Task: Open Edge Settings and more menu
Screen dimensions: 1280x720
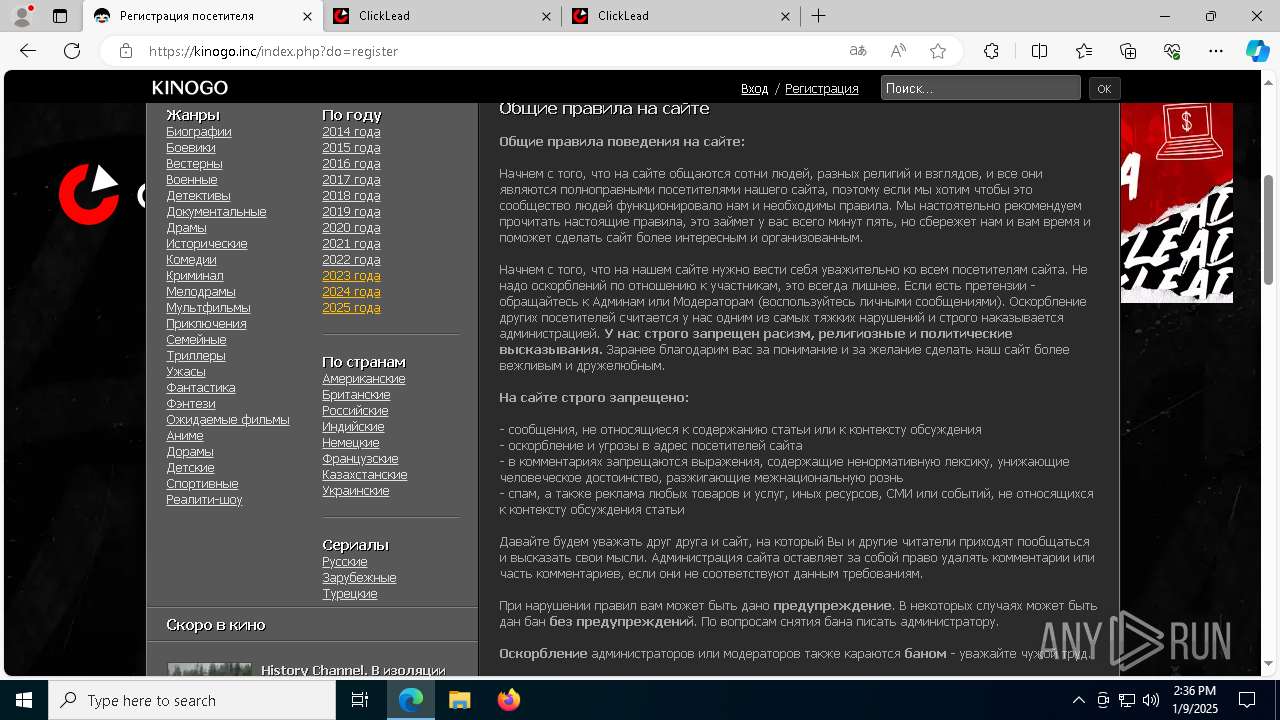Action: click(x=1216, y=51)
